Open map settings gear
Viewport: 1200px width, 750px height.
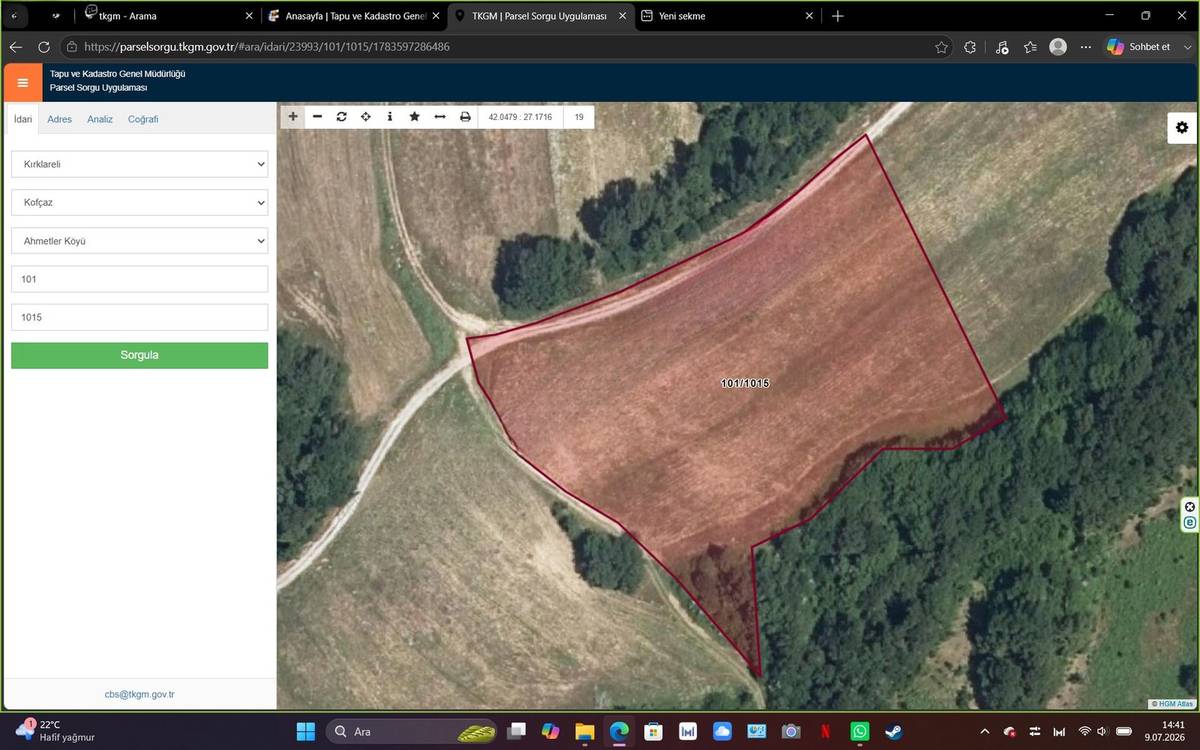1182,127
